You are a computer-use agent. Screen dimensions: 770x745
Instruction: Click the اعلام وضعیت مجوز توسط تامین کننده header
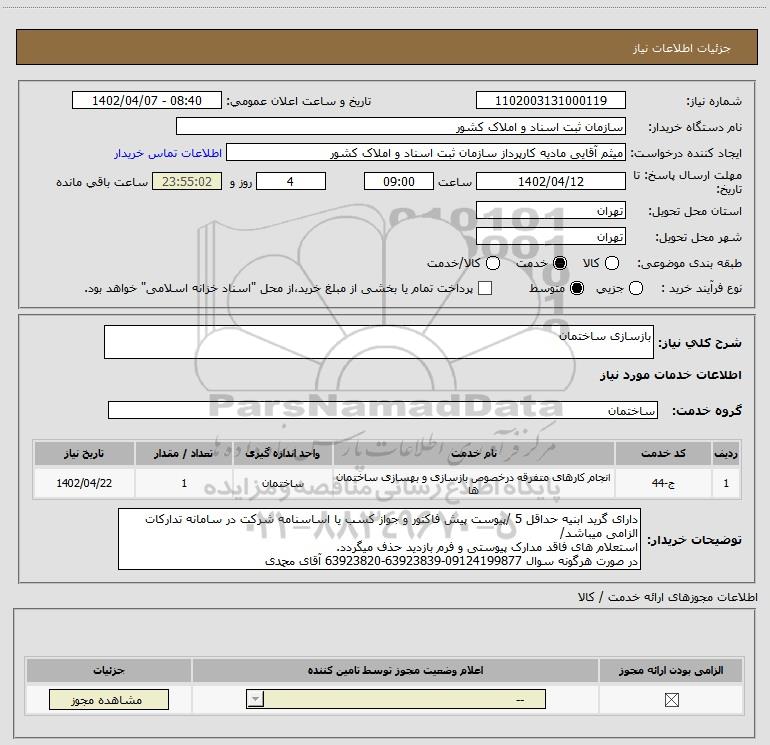(x=395, y=670)
